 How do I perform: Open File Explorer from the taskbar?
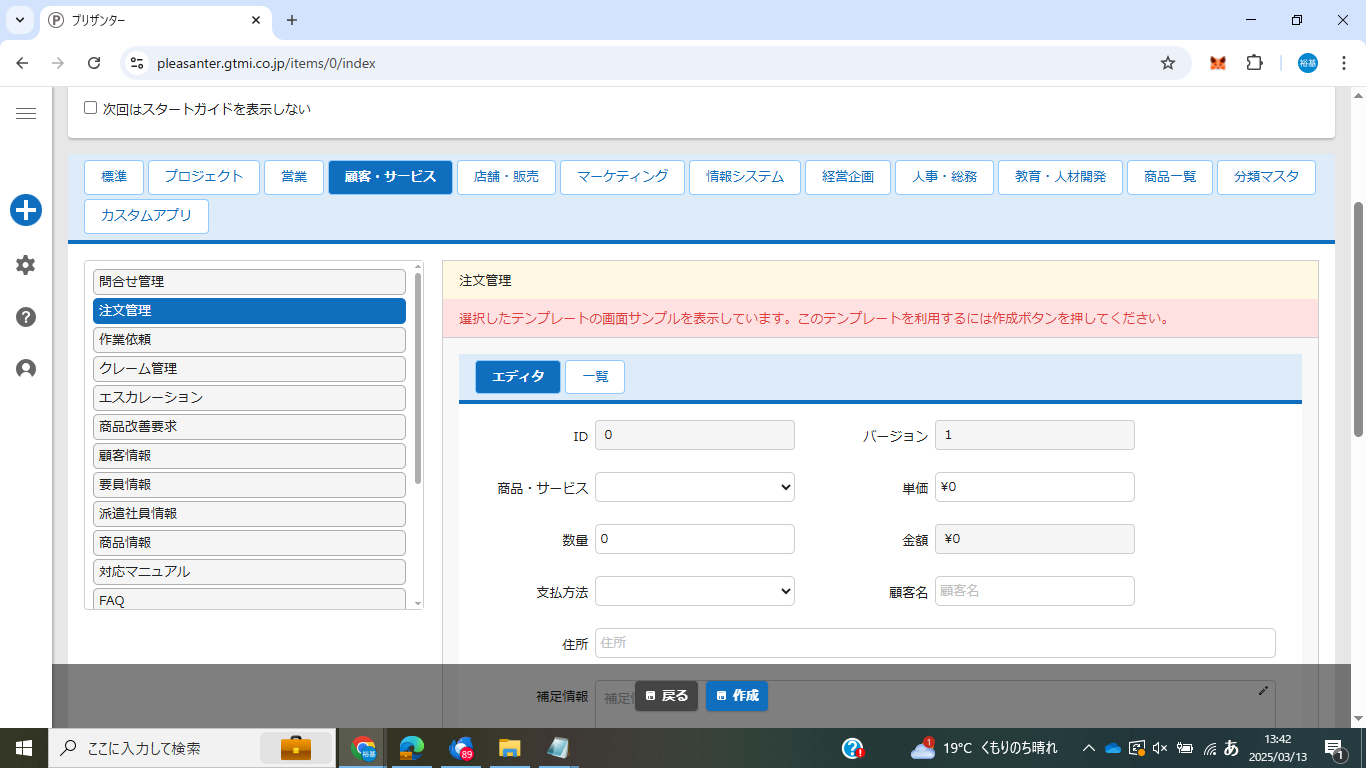click(x=510, y=748)
